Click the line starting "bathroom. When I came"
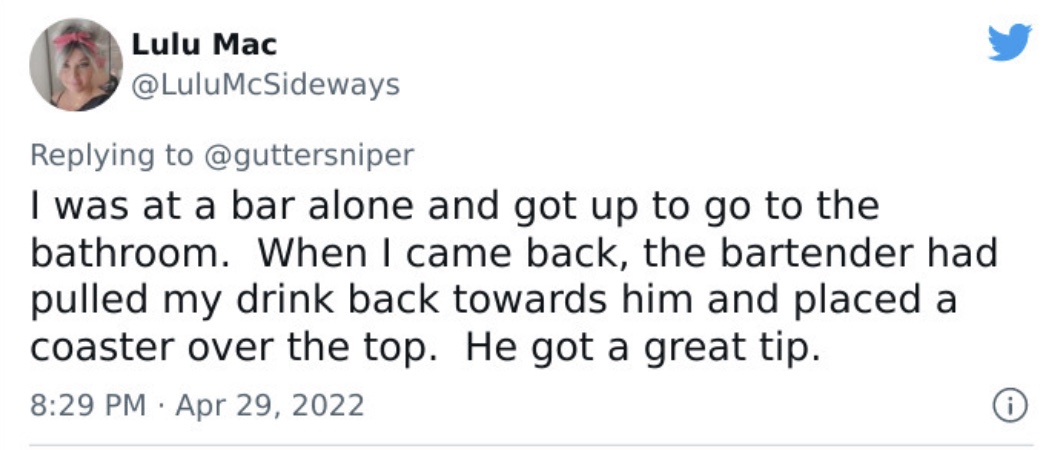Image resolution: width=1056 pixels, height=450 pixels. click(514, 253)
